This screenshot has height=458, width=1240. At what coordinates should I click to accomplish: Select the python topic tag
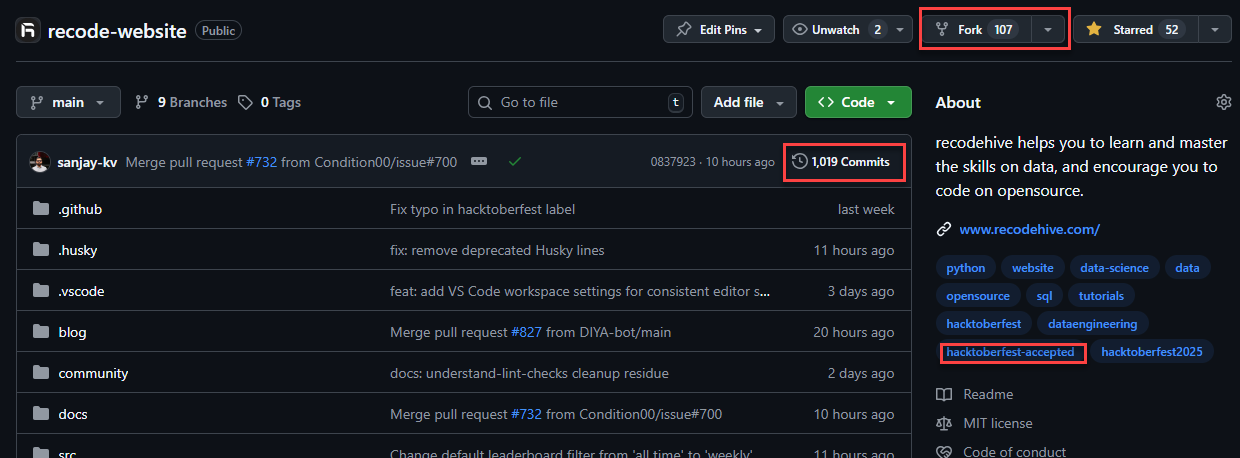[x=965, y=267]
